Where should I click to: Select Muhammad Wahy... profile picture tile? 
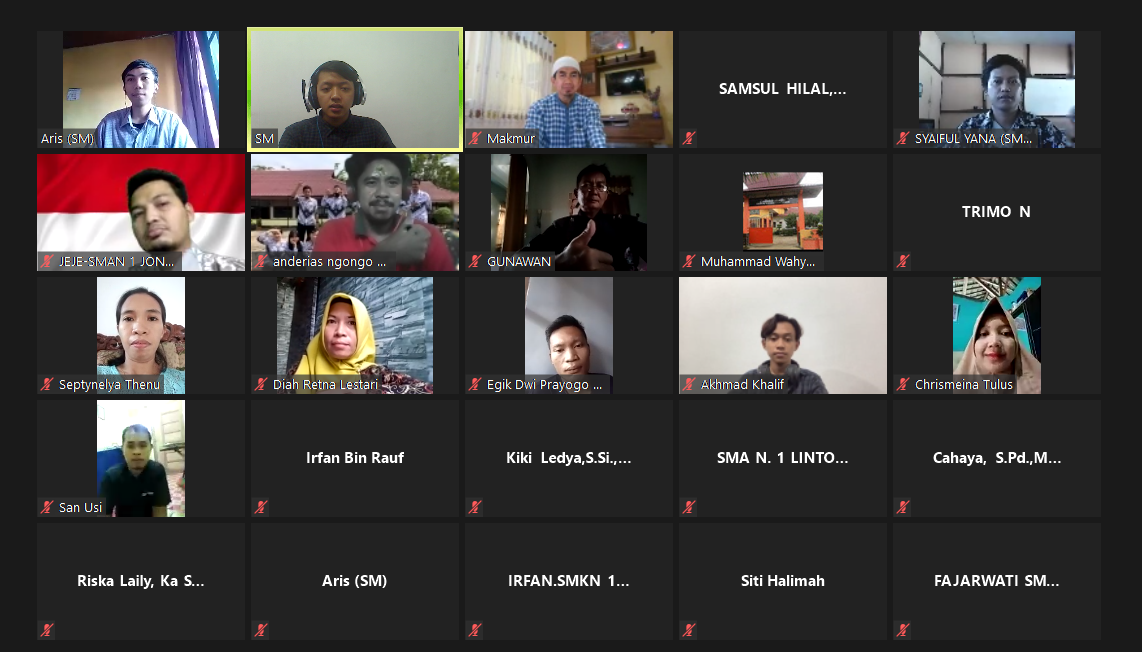[x=783, y=212]
